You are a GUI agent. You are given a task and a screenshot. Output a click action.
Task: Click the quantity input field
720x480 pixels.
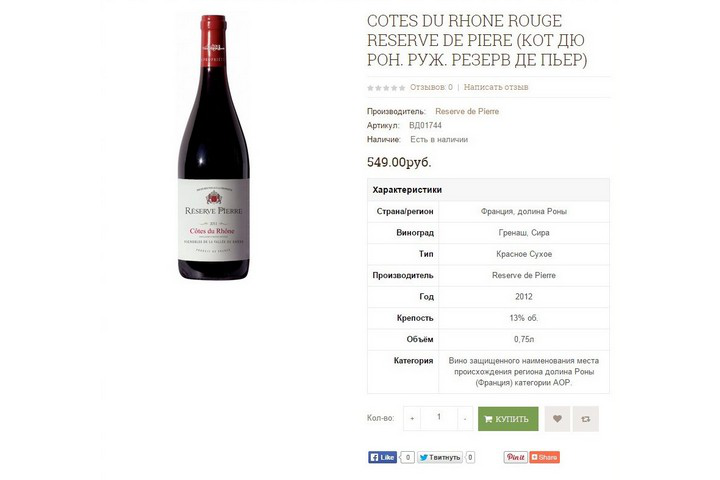439,418
